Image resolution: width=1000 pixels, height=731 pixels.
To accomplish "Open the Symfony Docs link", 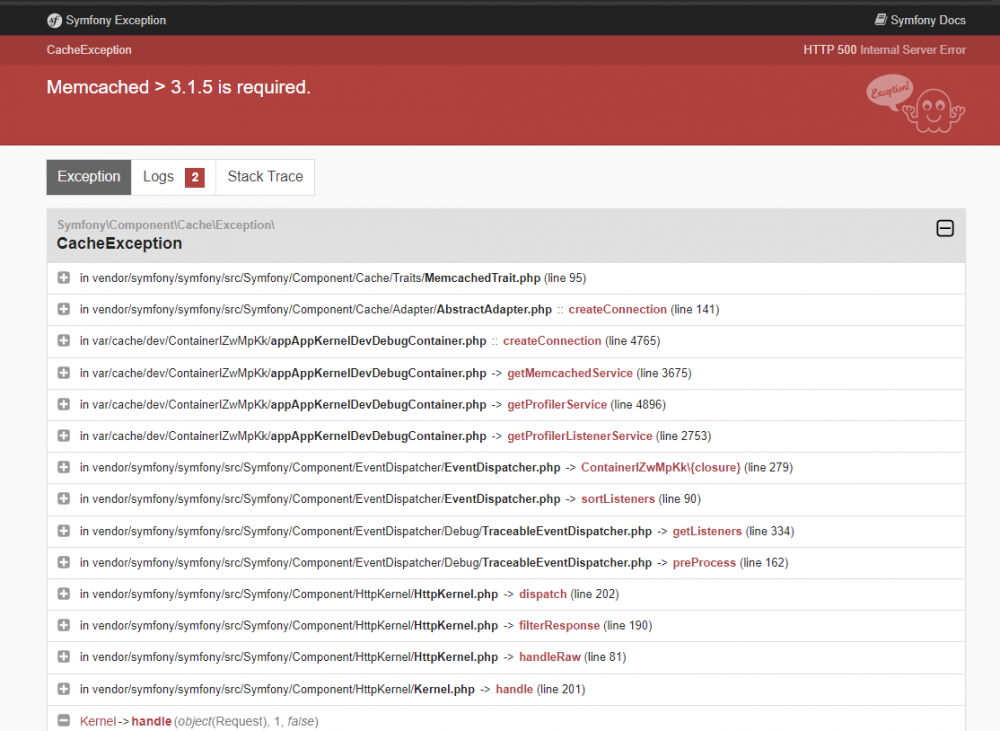I will click(x=920, y=20).
